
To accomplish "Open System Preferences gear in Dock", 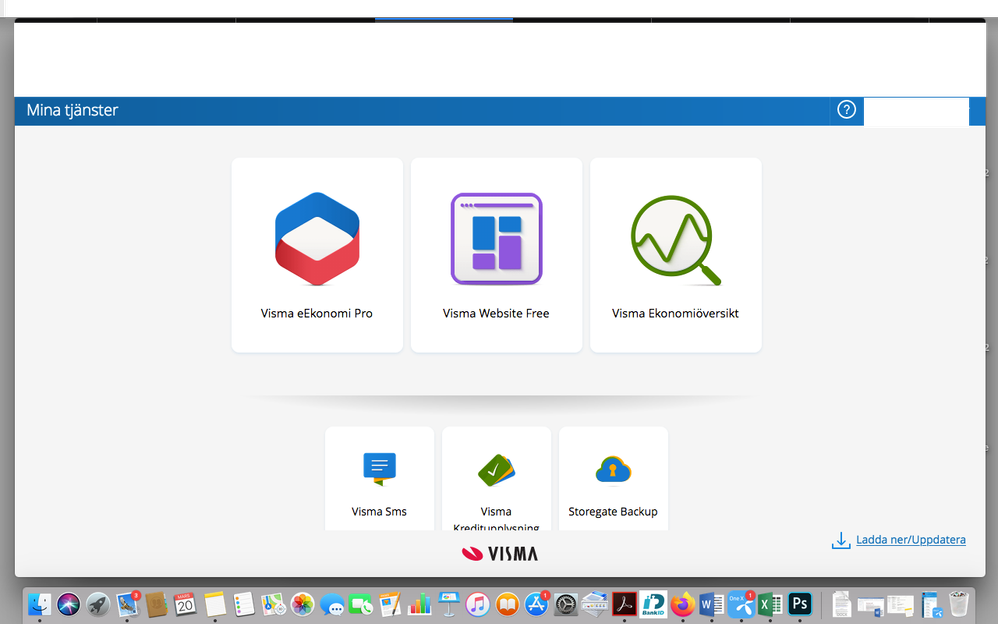I will pos(565,604).
